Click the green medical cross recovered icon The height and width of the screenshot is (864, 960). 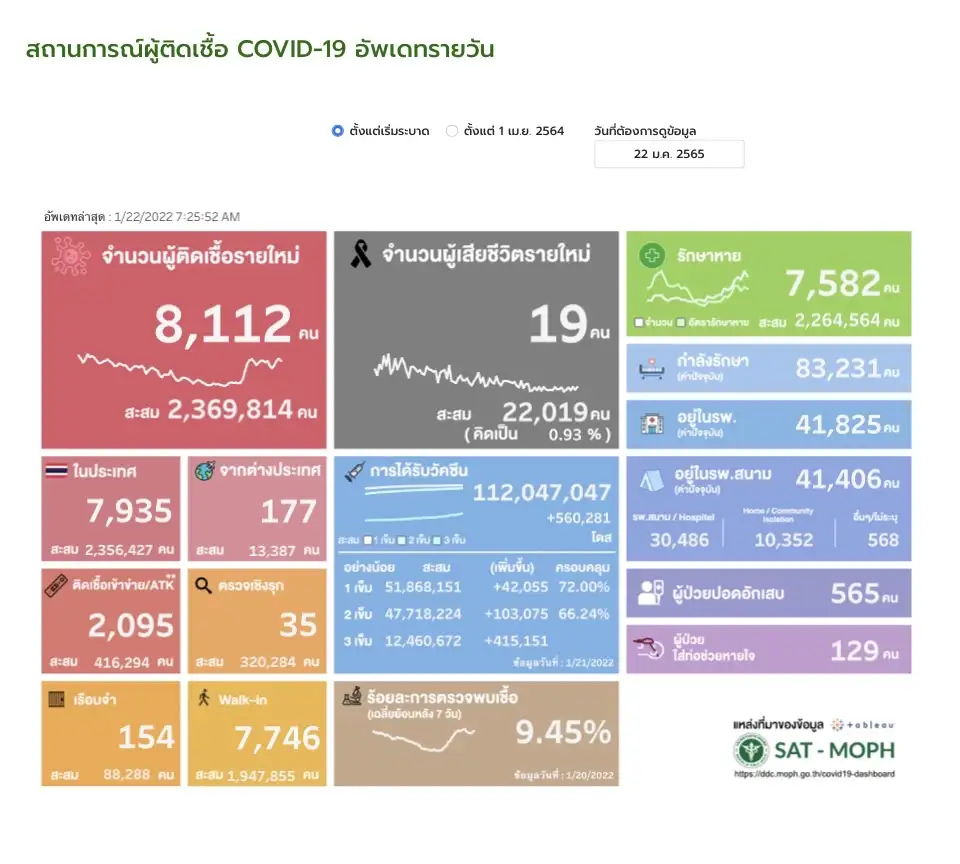coord(652,257)
